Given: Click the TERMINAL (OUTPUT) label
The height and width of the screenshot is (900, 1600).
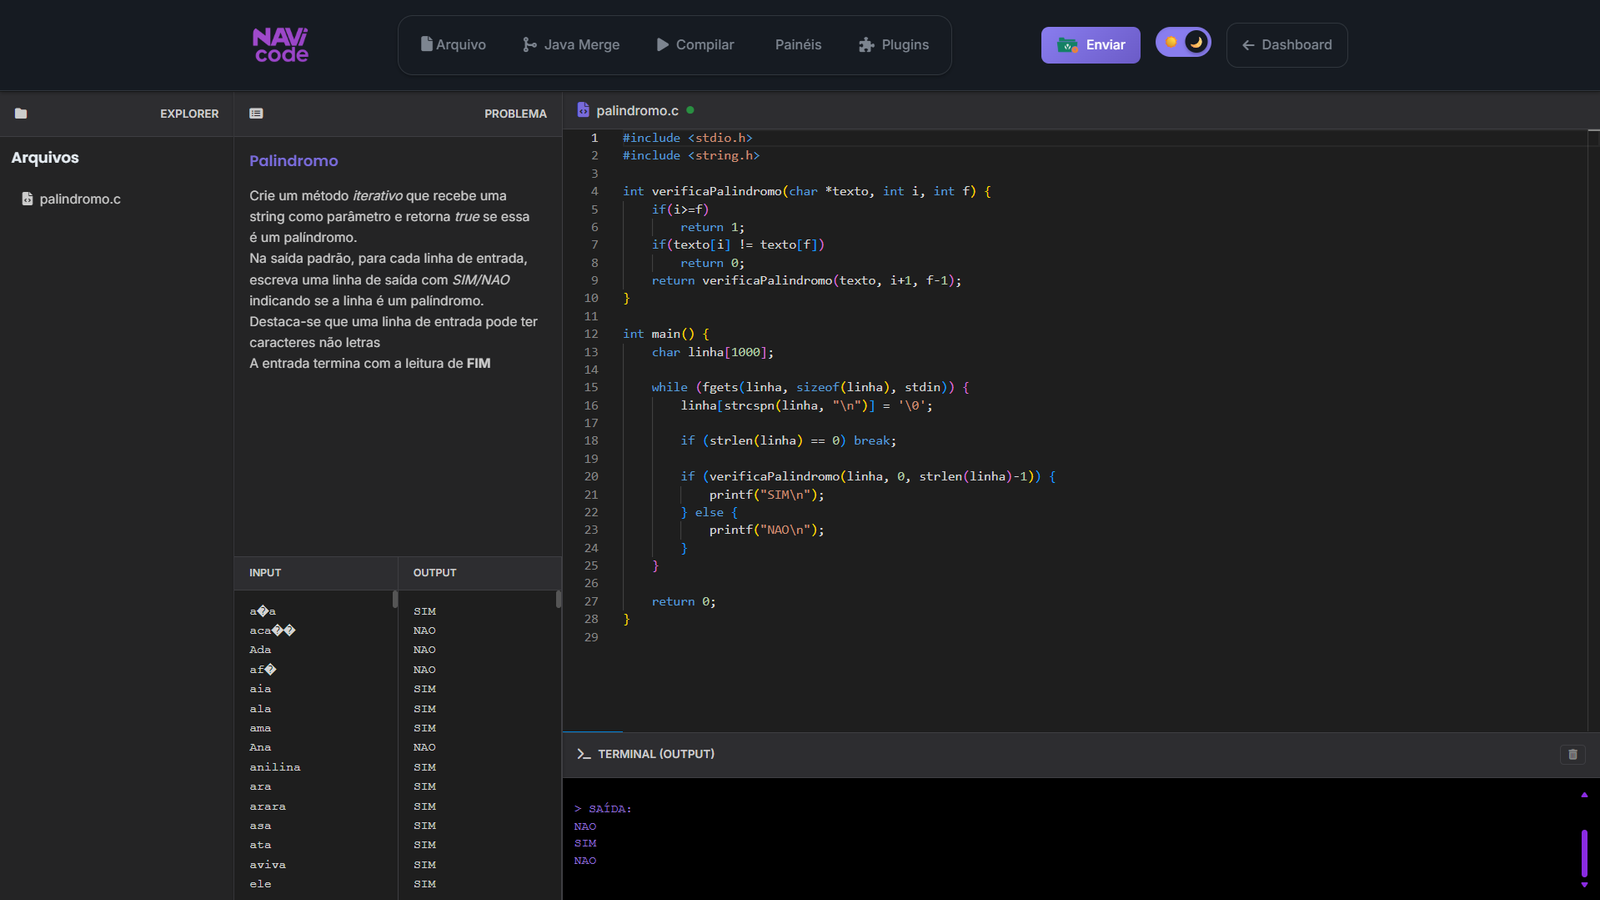Looking at the screenshot, I should 656,754.
